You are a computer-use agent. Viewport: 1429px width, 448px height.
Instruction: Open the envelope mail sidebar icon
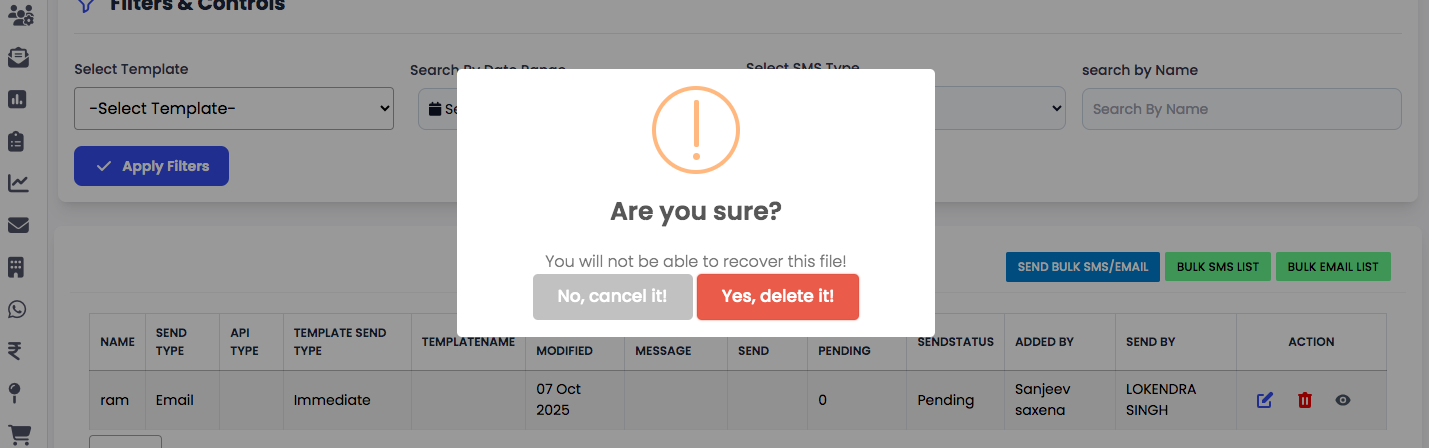point(18,225)
